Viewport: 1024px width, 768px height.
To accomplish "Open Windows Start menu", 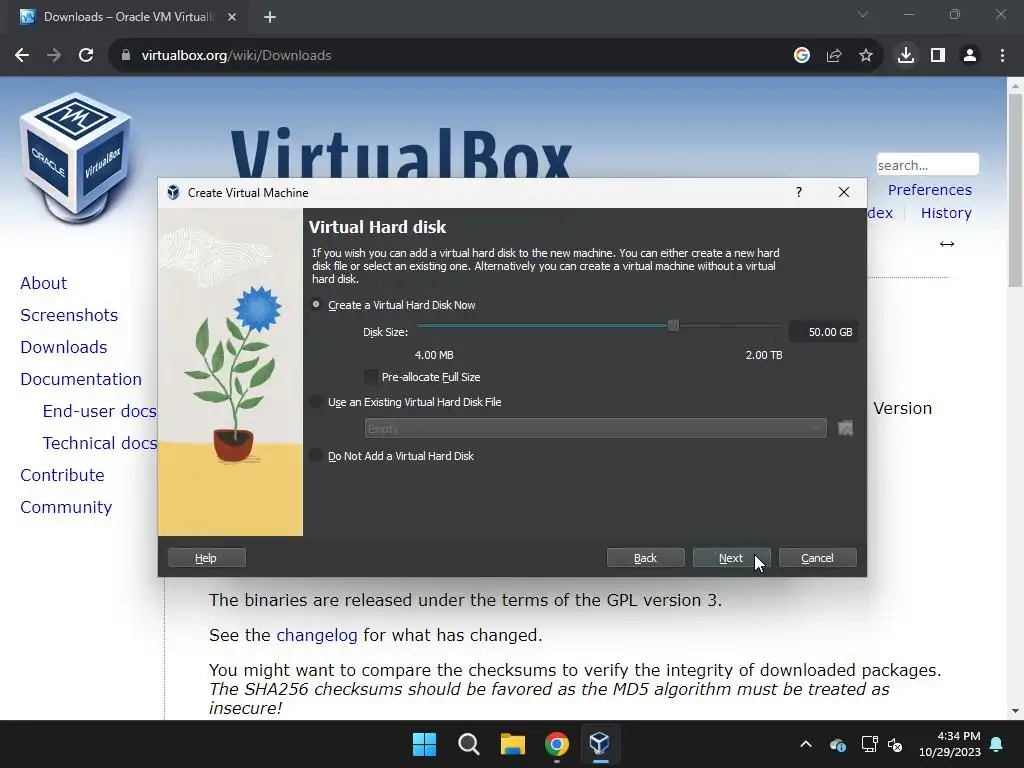I will (424, 744).
